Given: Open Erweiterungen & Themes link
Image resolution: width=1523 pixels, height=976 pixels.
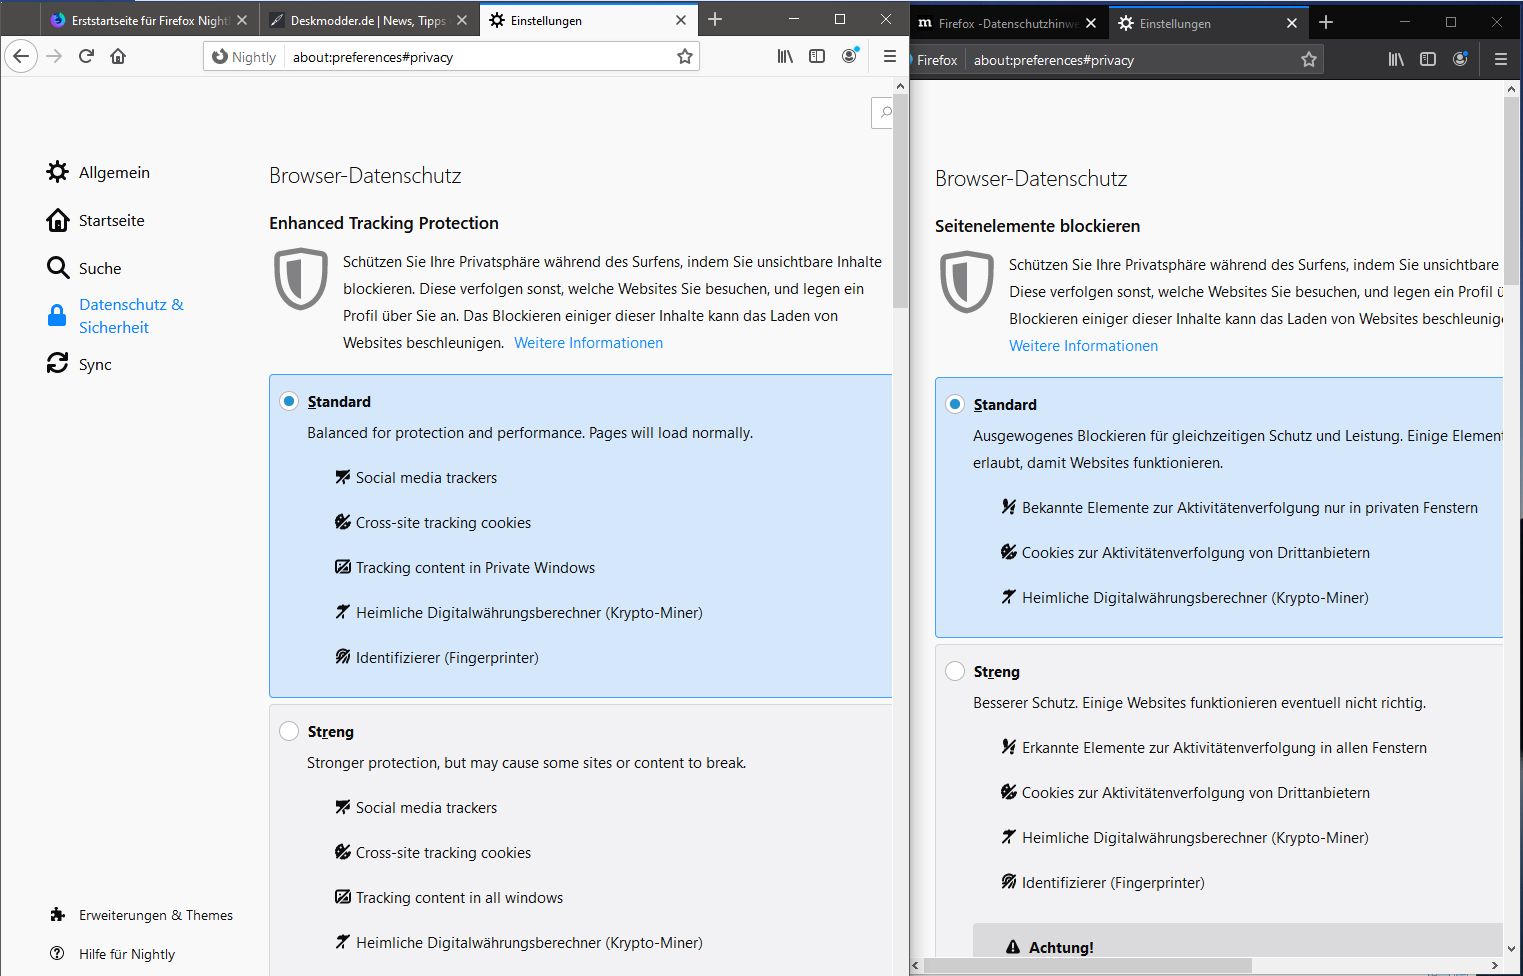Looking at the screenshot, I should [155, 915].
